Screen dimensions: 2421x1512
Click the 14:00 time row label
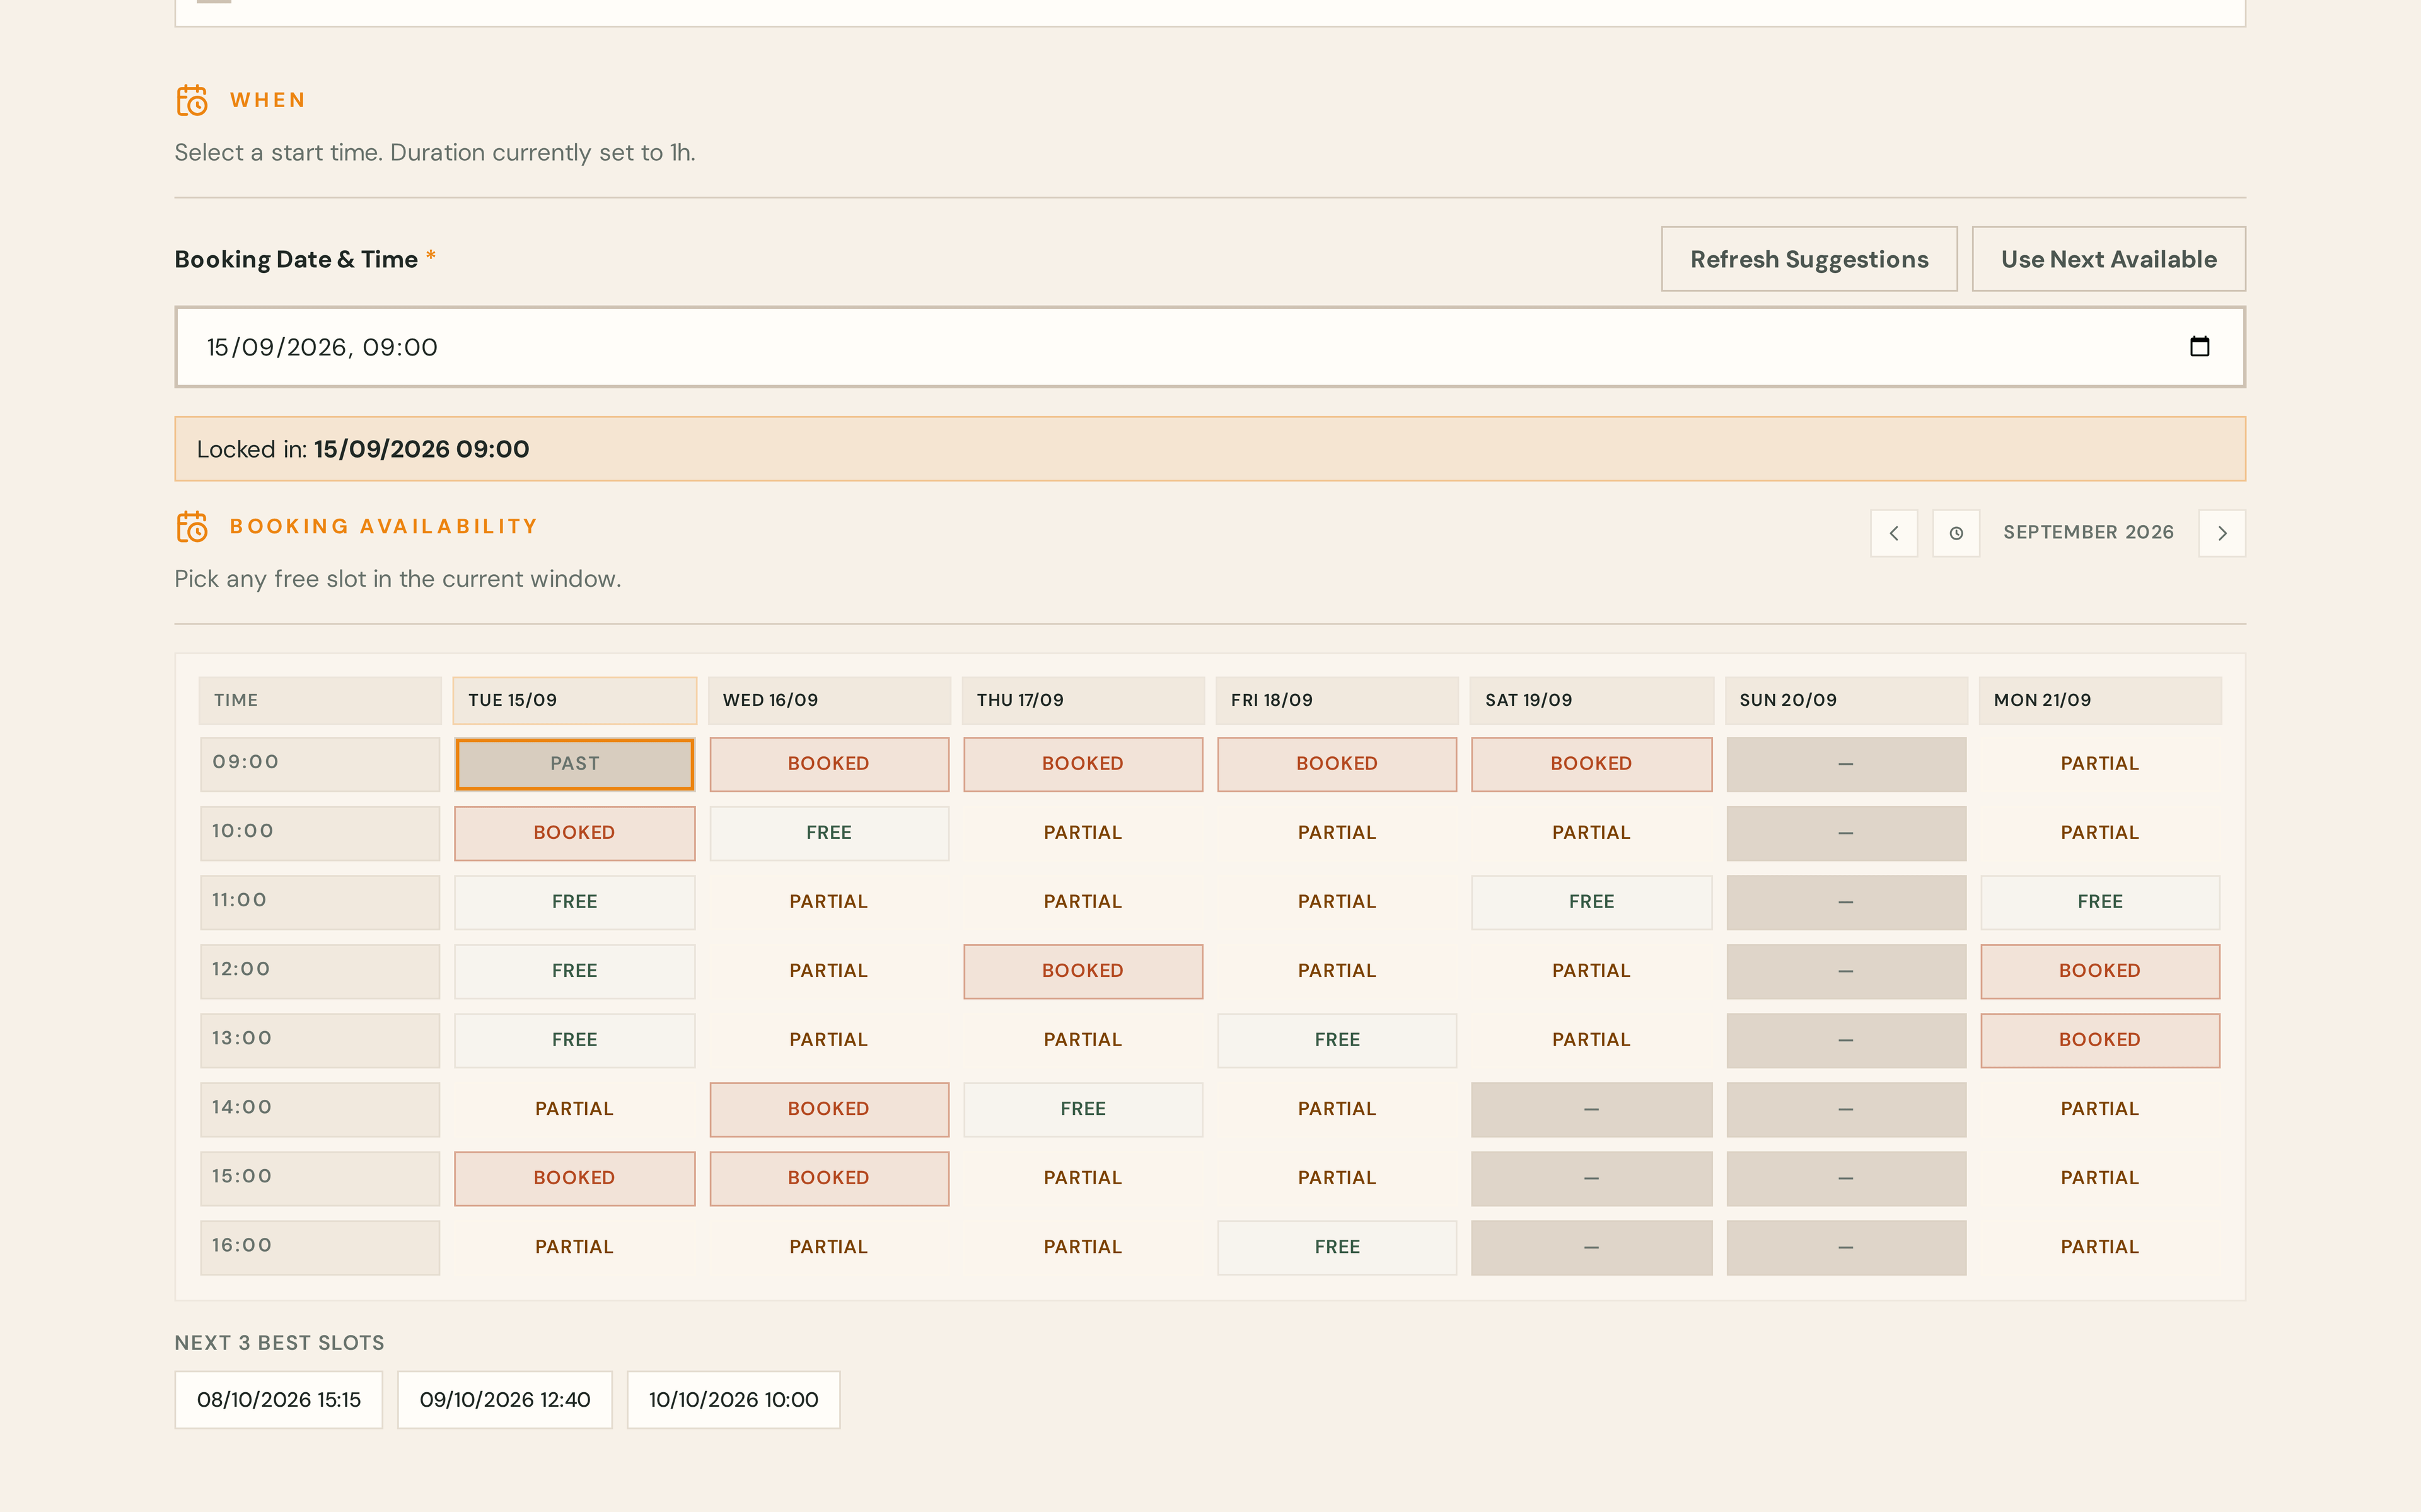click(x=320, y=1109)
